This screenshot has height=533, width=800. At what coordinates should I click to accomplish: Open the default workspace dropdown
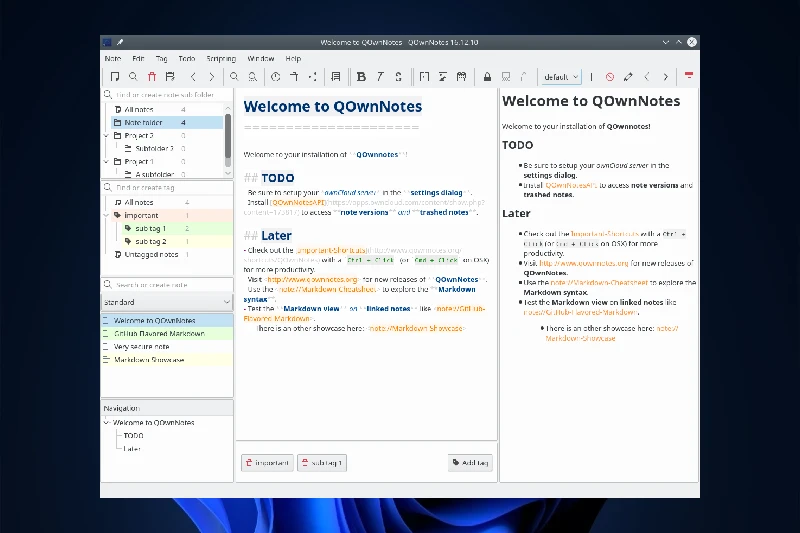(x=561, y=77)
